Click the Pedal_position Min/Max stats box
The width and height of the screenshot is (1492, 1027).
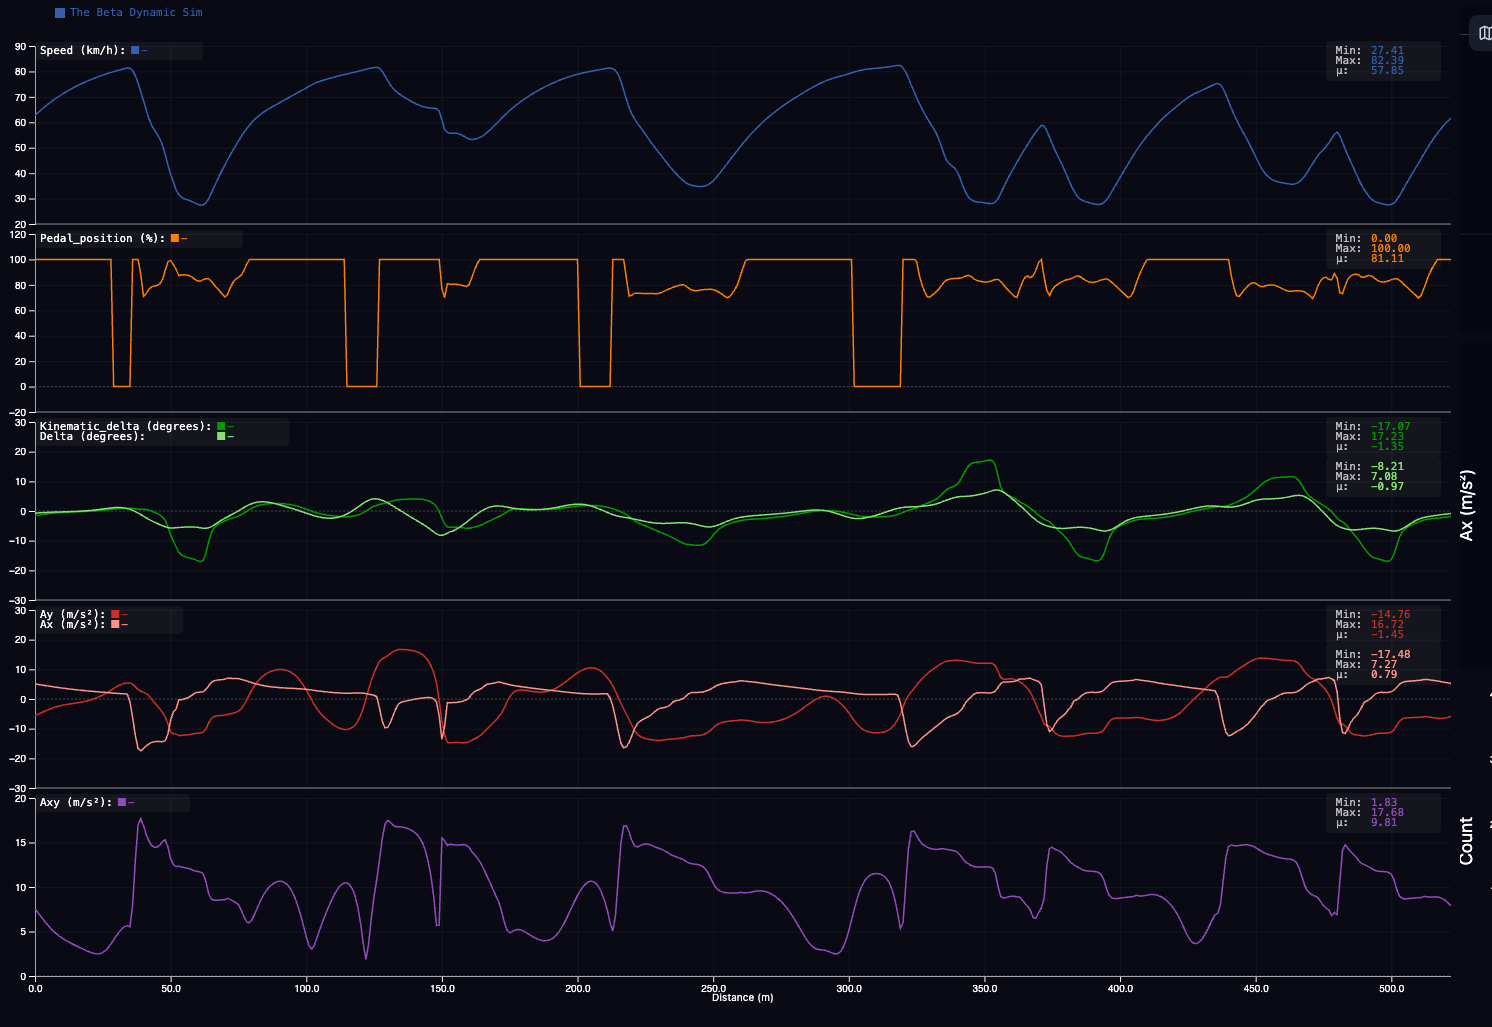(1383, 248)
